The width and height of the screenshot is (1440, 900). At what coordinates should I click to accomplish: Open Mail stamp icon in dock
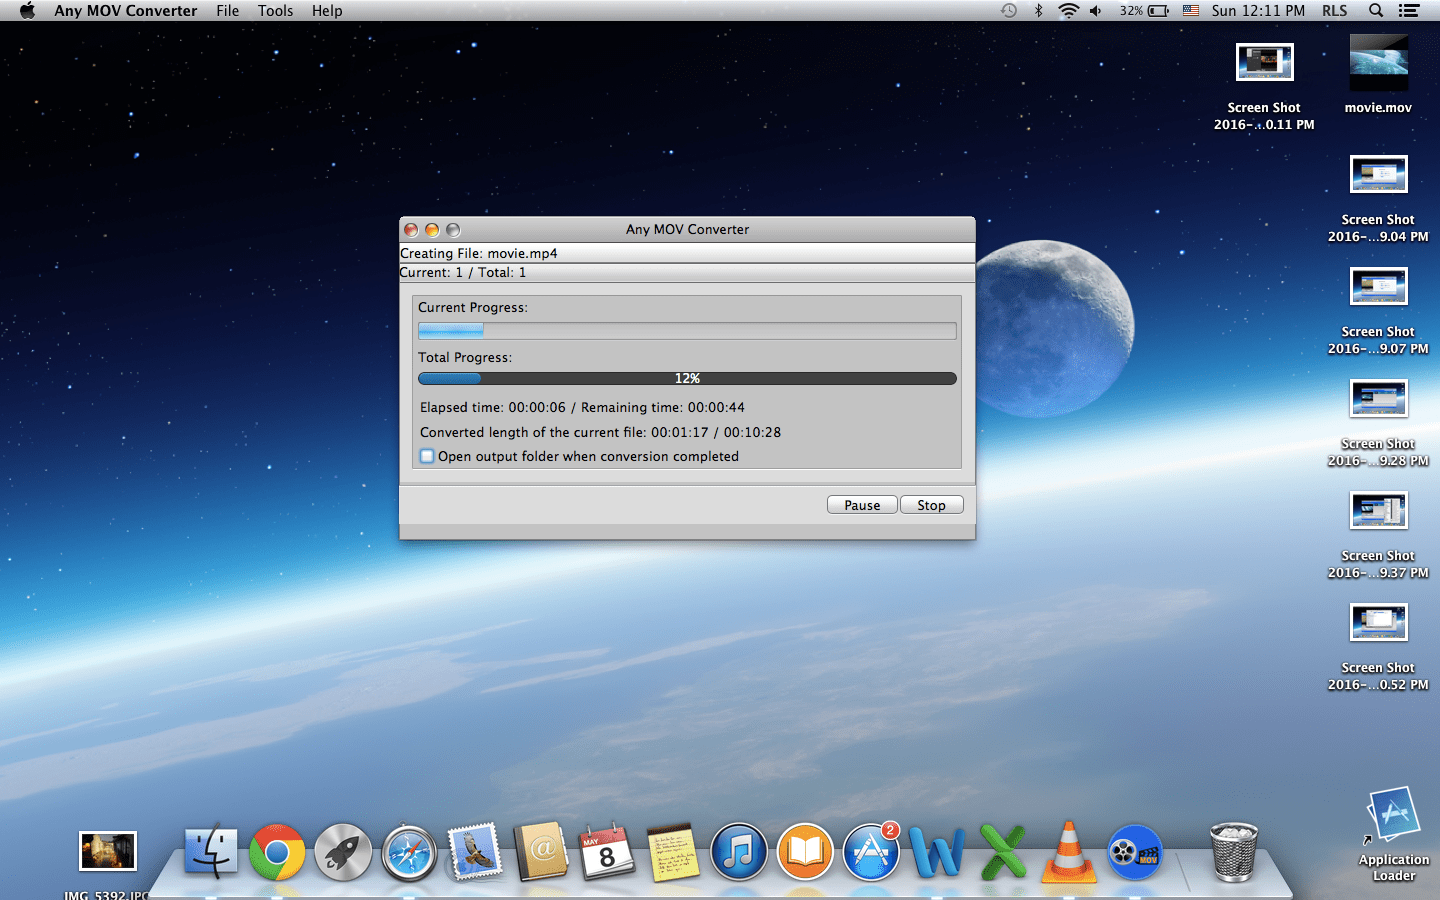click(475, 852)
